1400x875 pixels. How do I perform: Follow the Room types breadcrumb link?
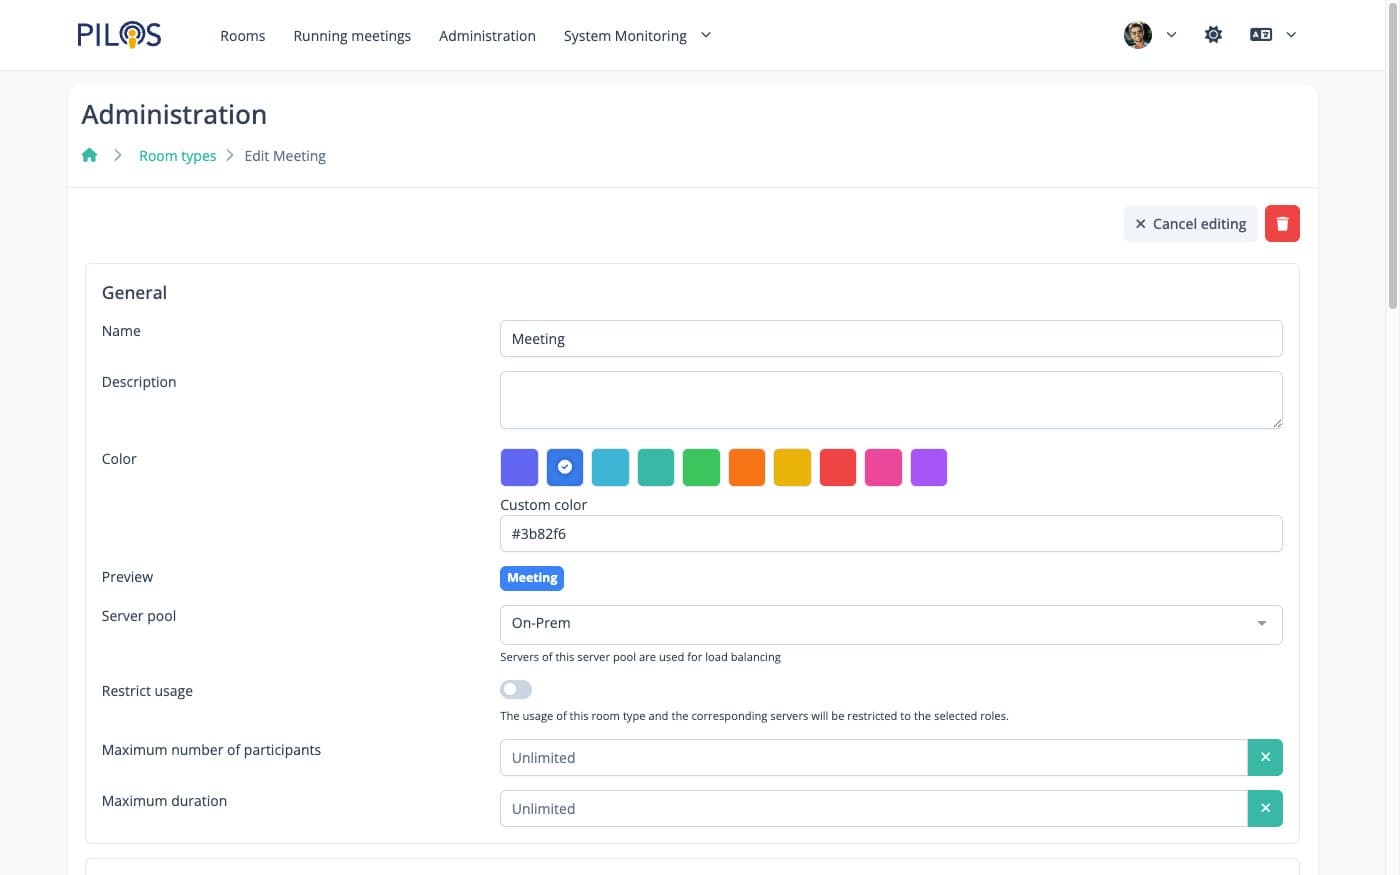pos(177,156)
